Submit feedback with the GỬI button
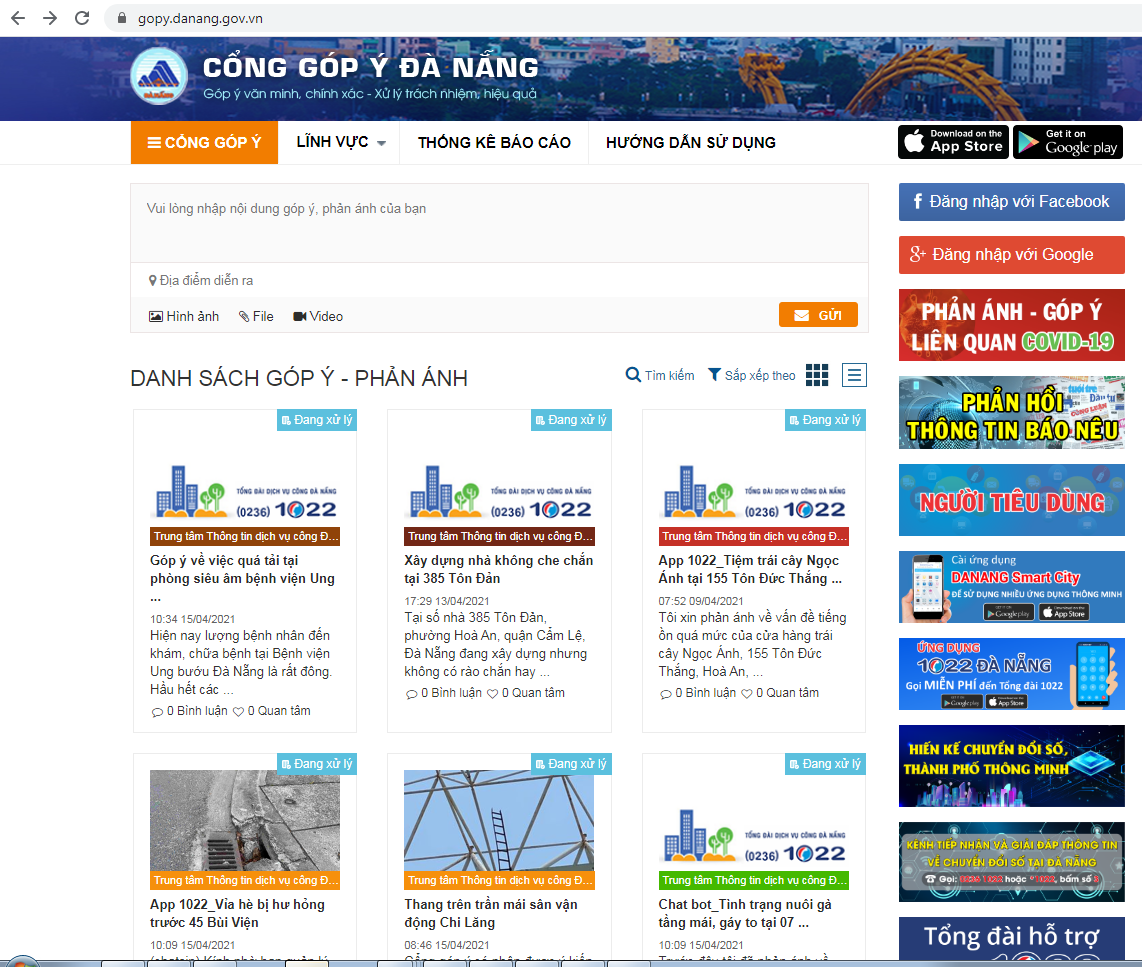 click(x=818, y=315)
